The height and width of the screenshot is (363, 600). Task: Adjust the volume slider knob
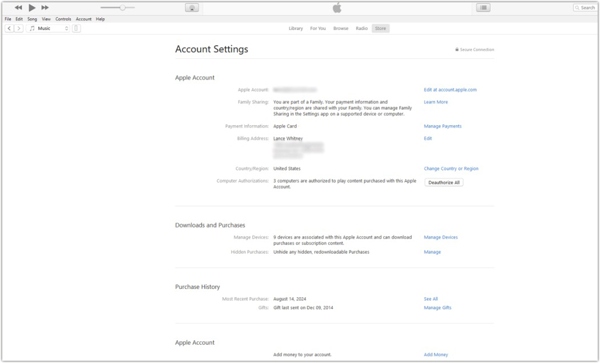click(x=122, y=7)
